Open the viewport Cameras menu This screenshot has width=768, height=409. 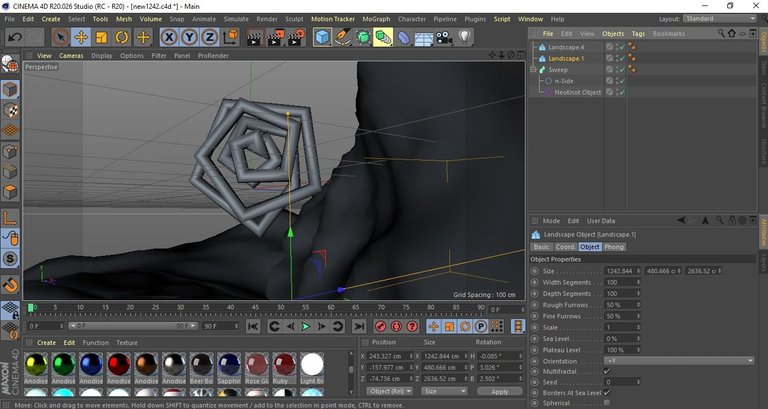coord(71,56)
